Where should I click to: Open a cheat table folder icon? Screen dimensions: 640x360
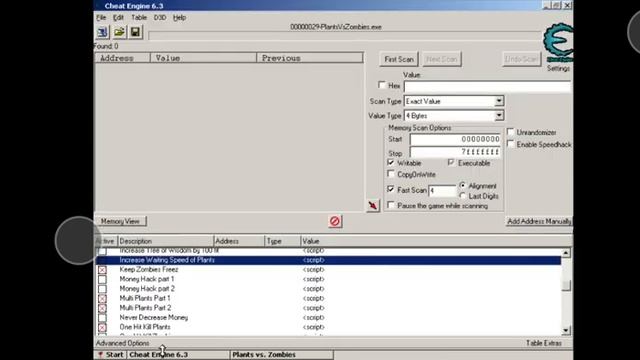pyautogui.click(x=119, y=32)
